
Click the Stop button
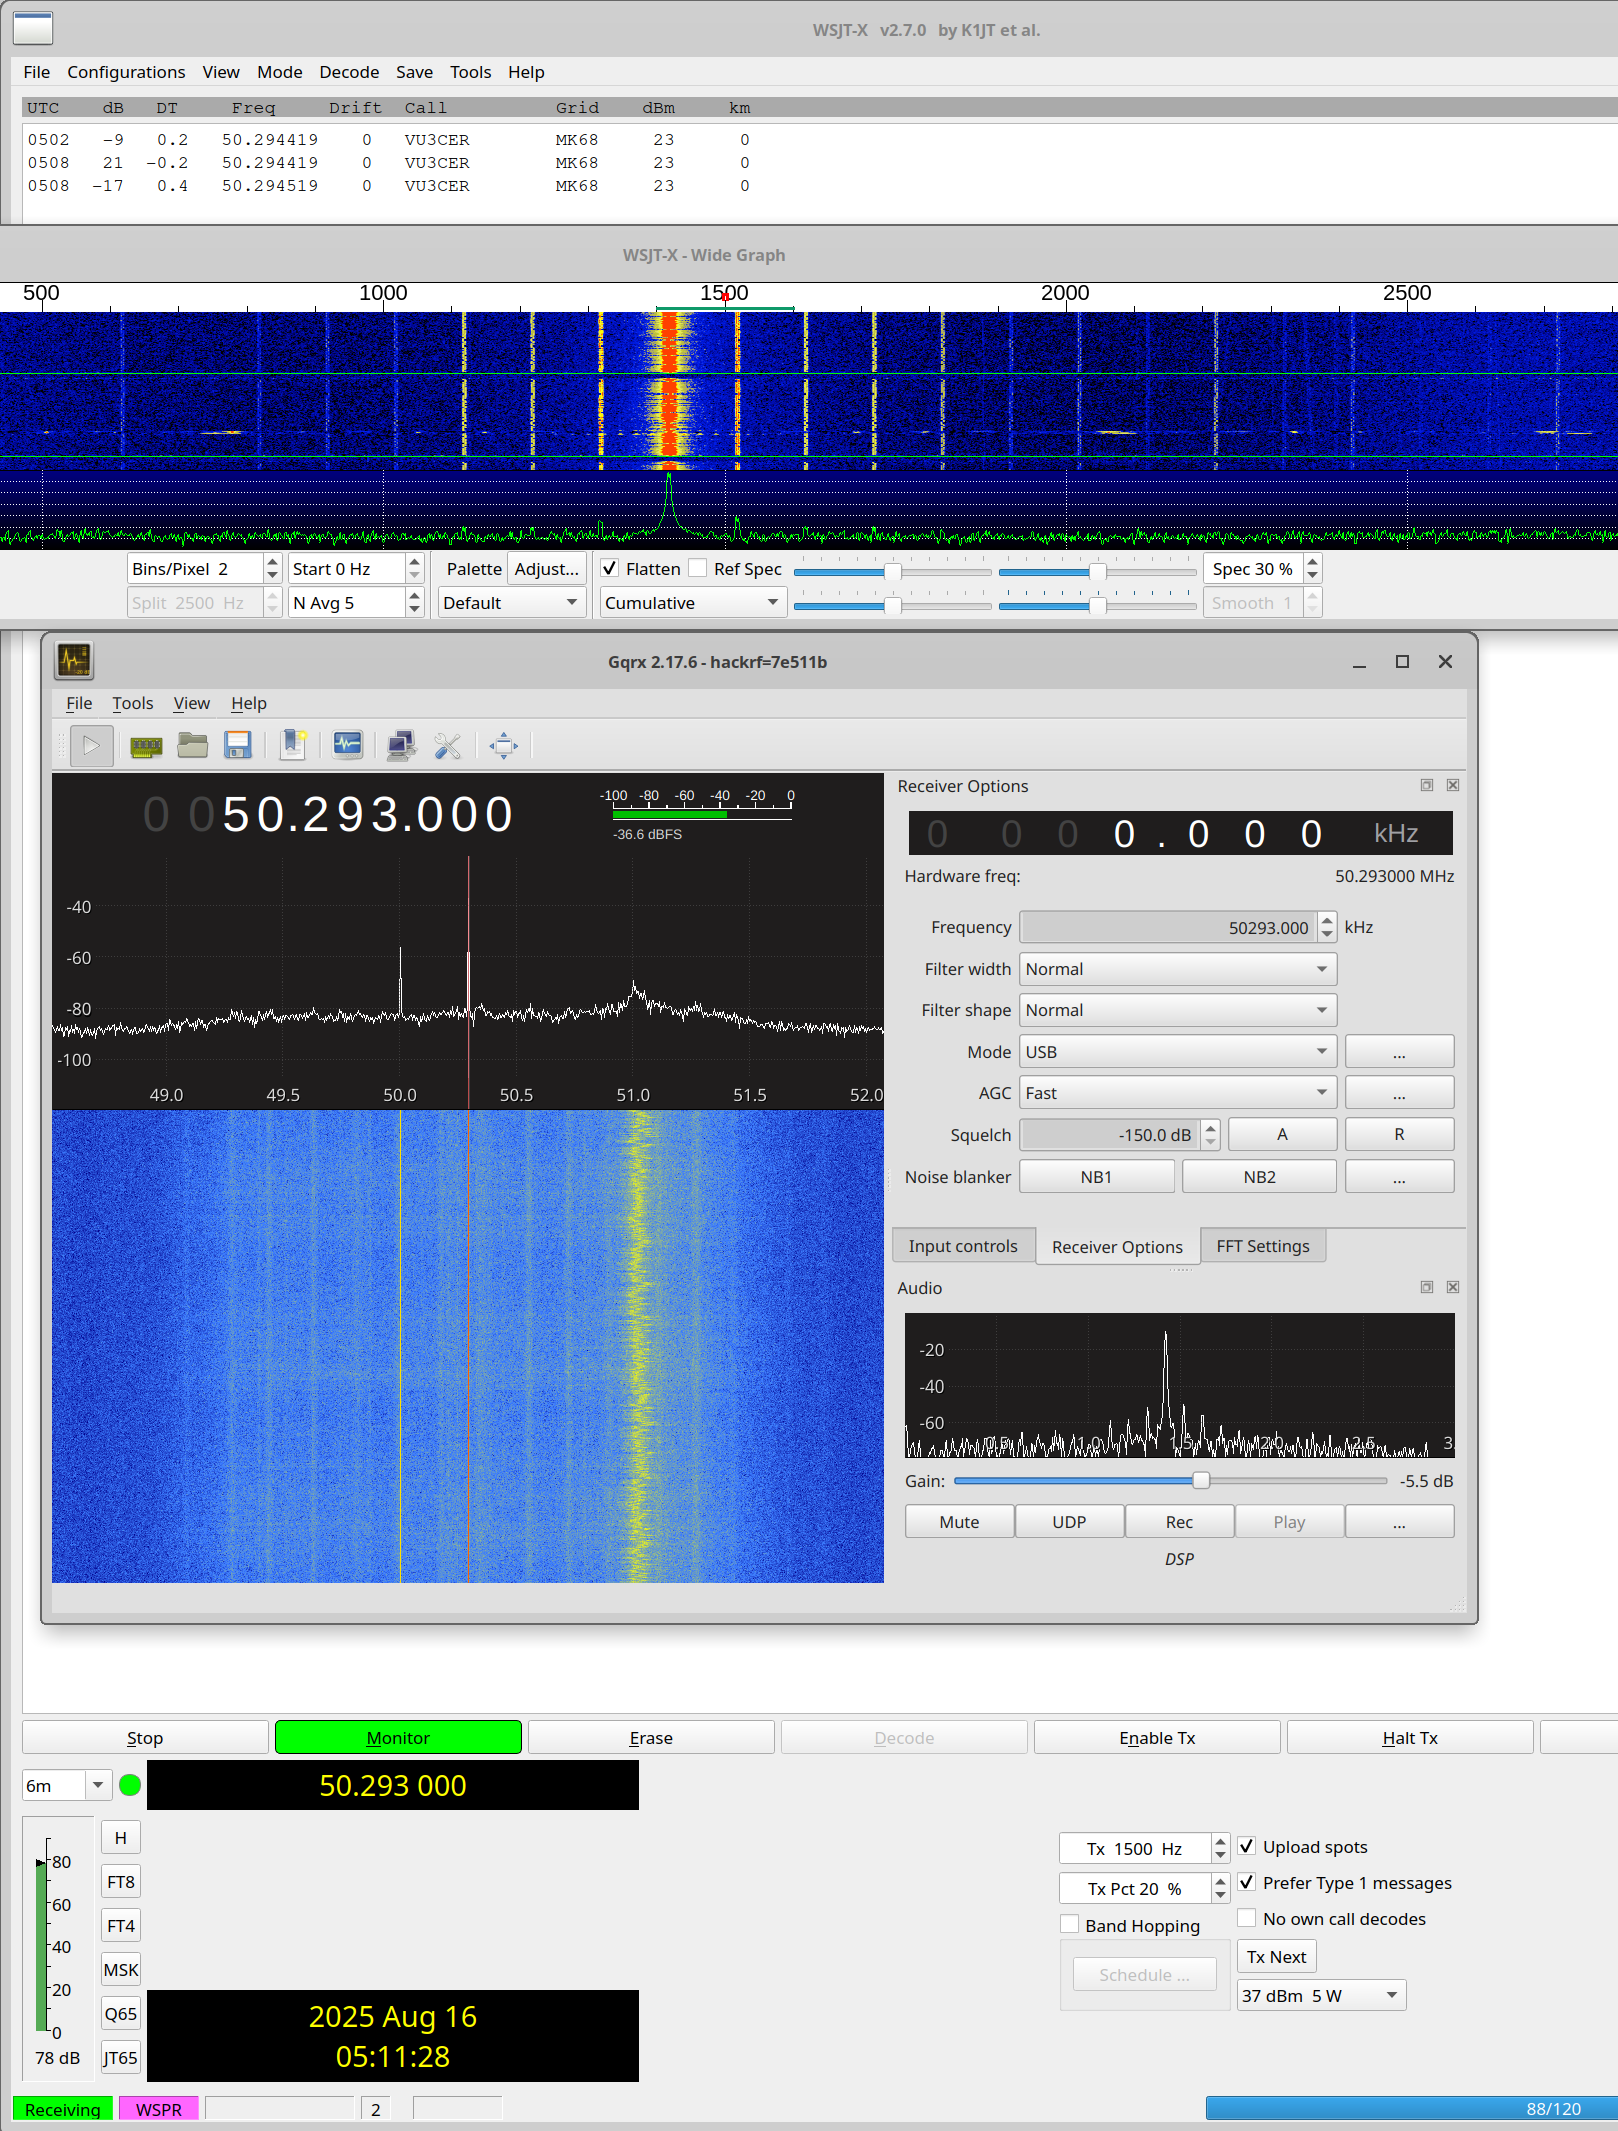pos(145,1738)
